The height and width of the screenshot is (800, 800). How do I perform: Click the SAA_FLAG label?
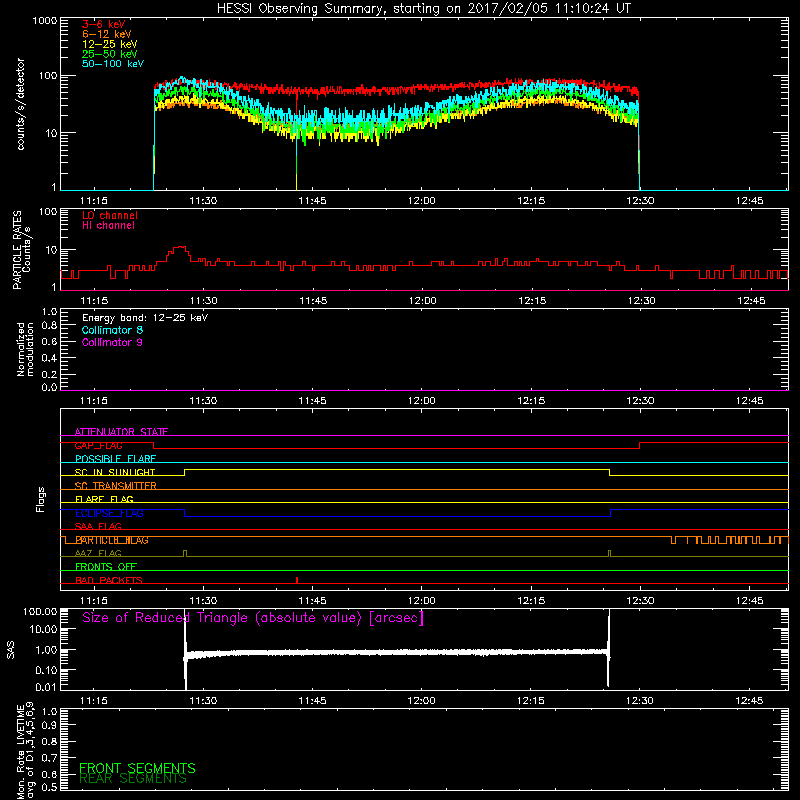pos(98,527)
